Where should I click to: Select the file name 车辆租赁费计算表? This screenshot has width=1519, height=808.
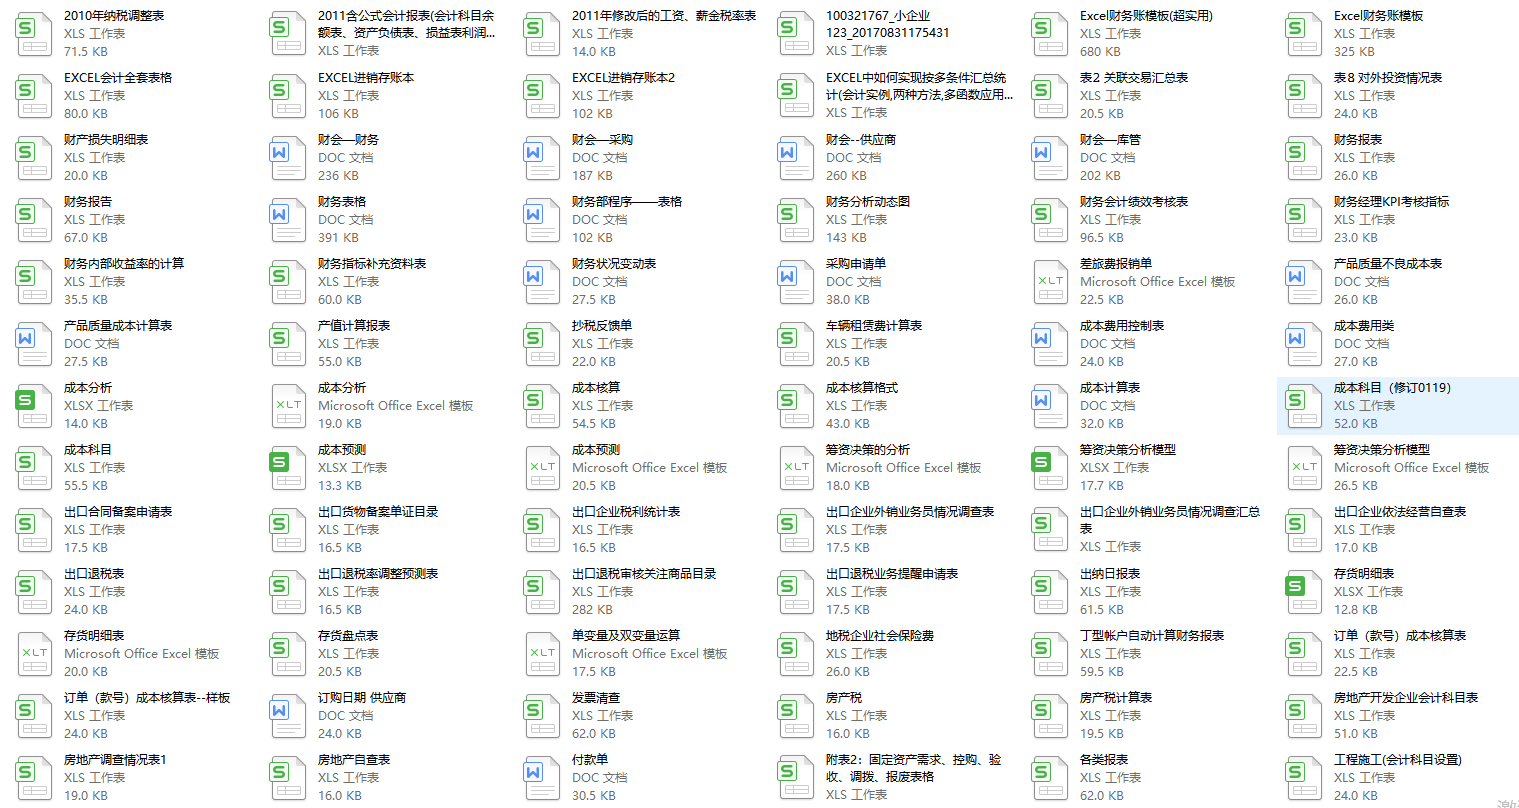874,326
